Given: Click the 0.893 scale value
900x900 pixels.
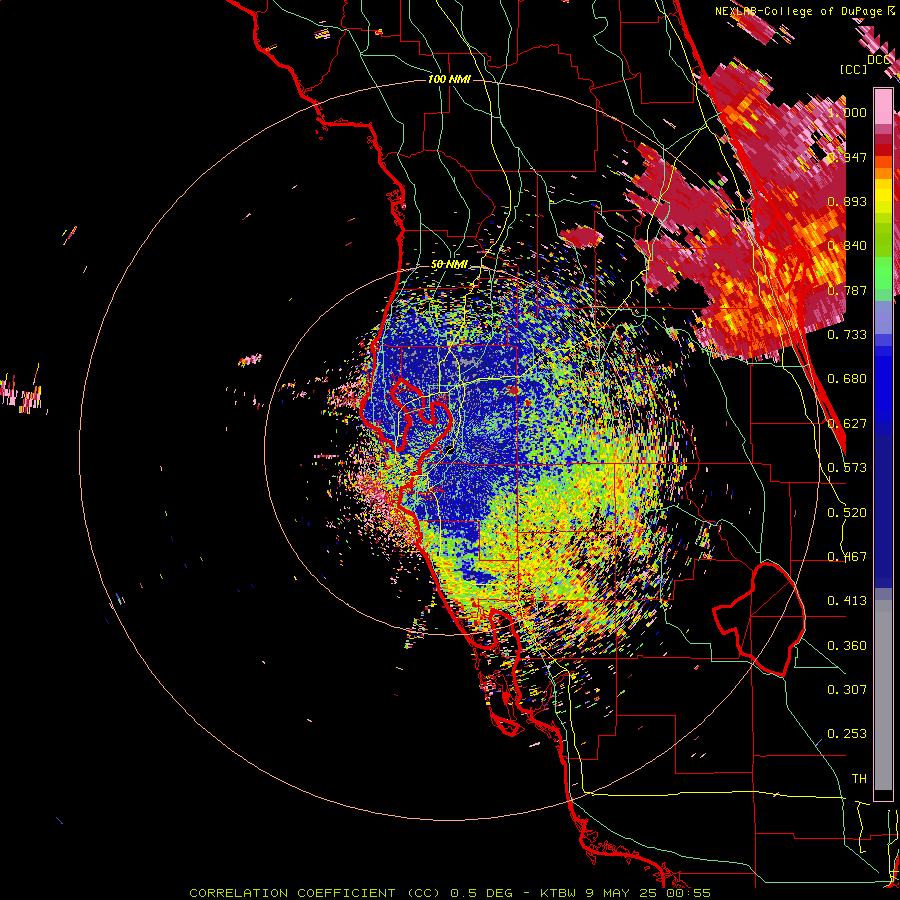Looking at the screenshot, I should (847, 201).
